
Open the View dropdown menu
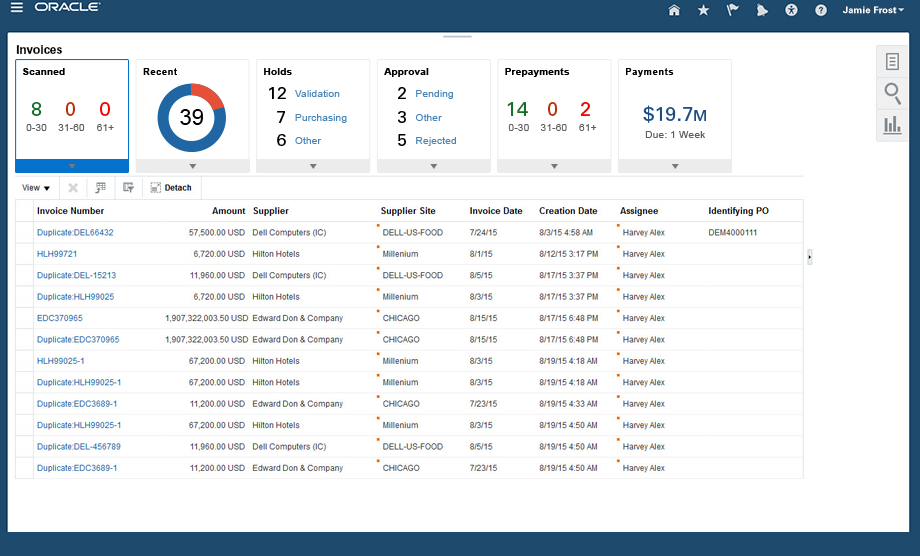pyautogui.click(x=36, y=188)
